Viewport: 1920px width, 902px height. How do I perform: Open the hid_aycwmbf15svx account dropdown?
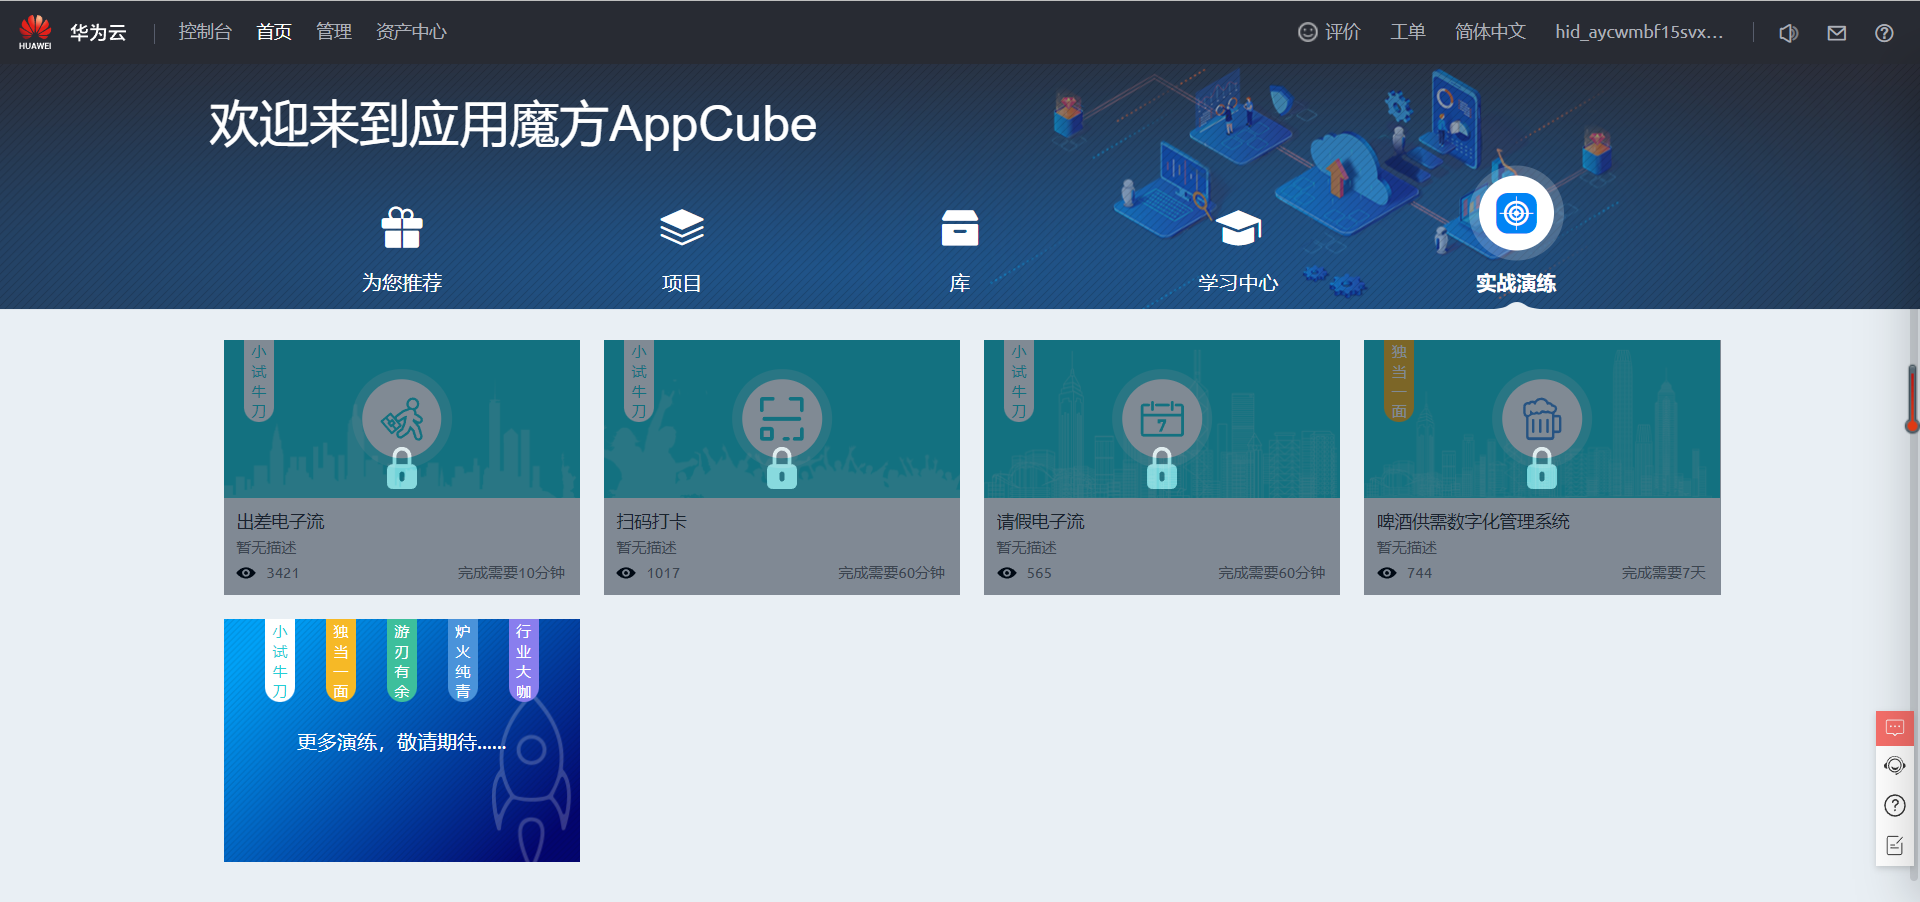click(1639, 31)
